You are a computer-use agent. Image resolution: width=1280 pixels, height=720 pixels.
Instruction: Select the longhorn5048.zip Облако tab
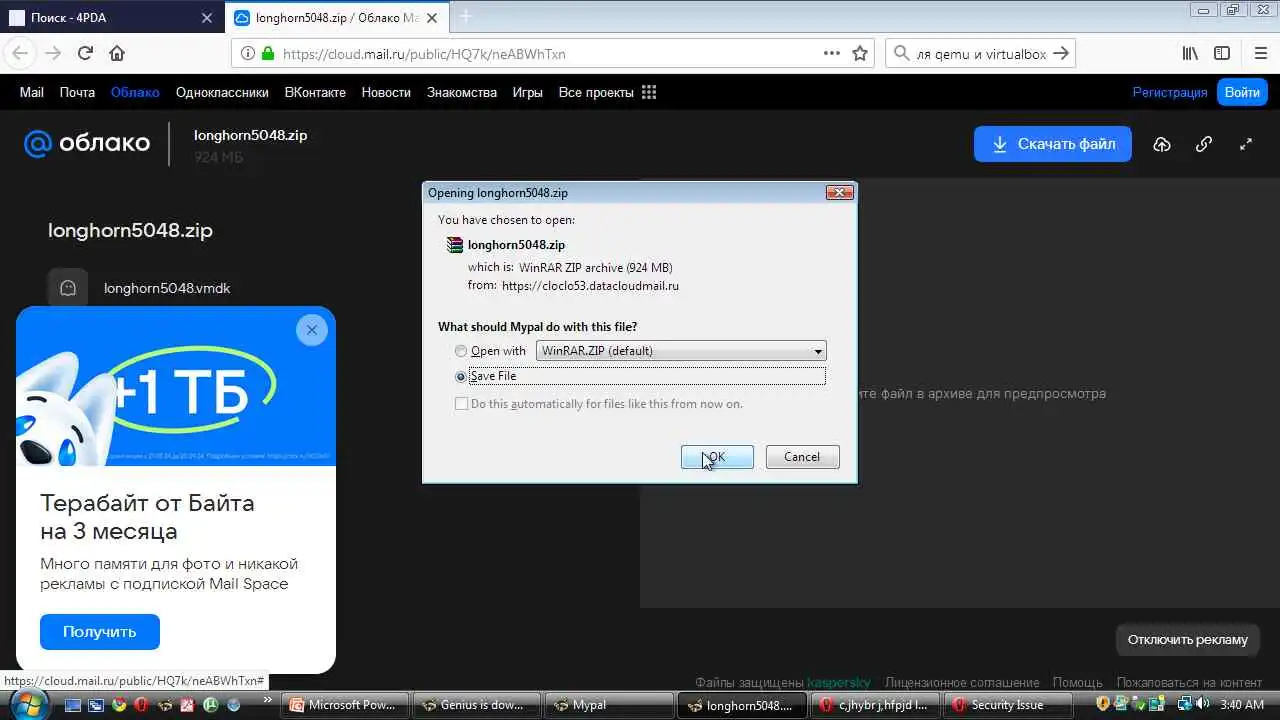(338, 18)
